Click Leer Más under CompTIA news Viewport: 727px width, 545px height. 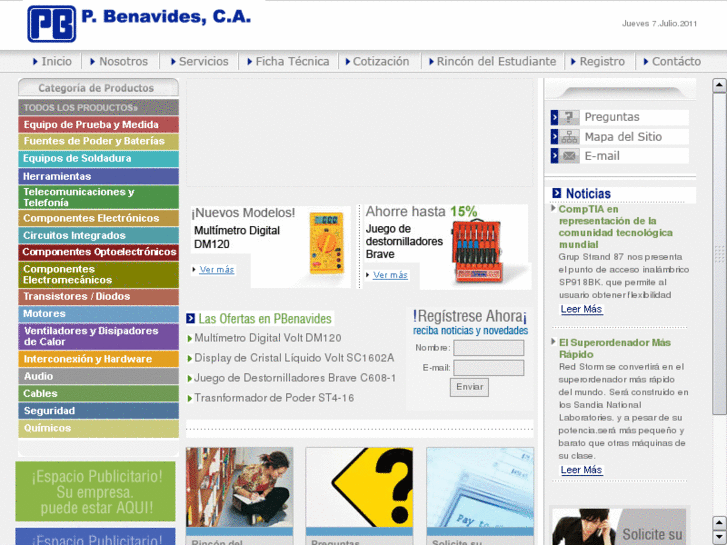[581, 309]
